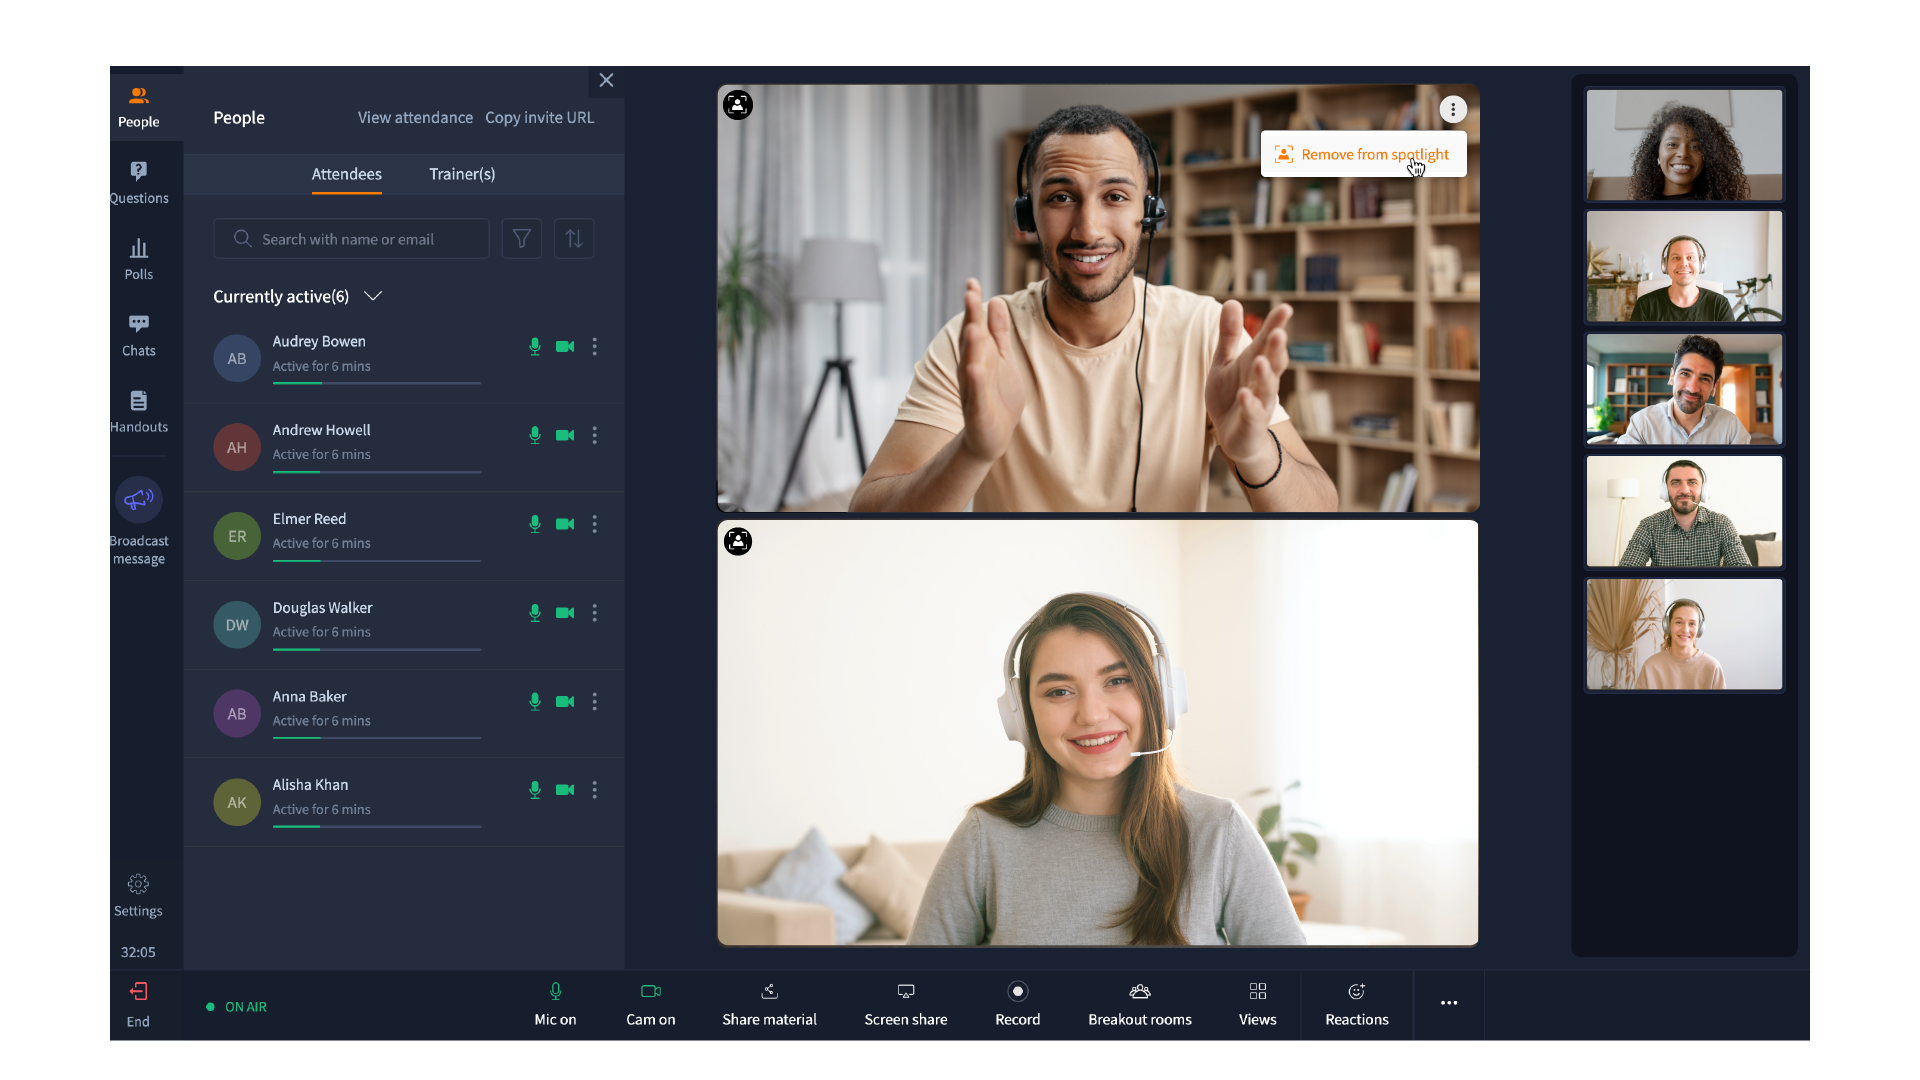Open the People sidebar panel
1920x1080 pixels.
coord(139,107)
